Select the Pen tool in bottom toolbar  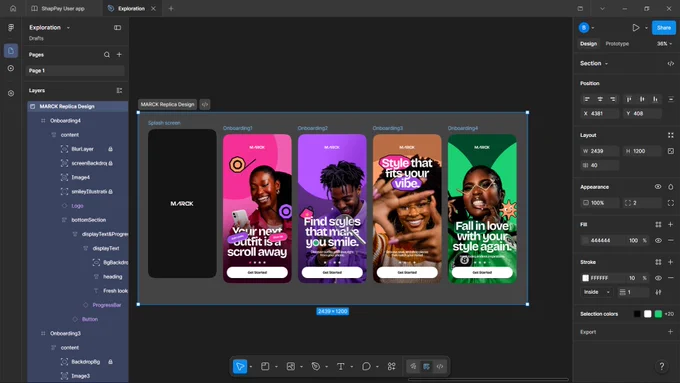pos(316,367)
